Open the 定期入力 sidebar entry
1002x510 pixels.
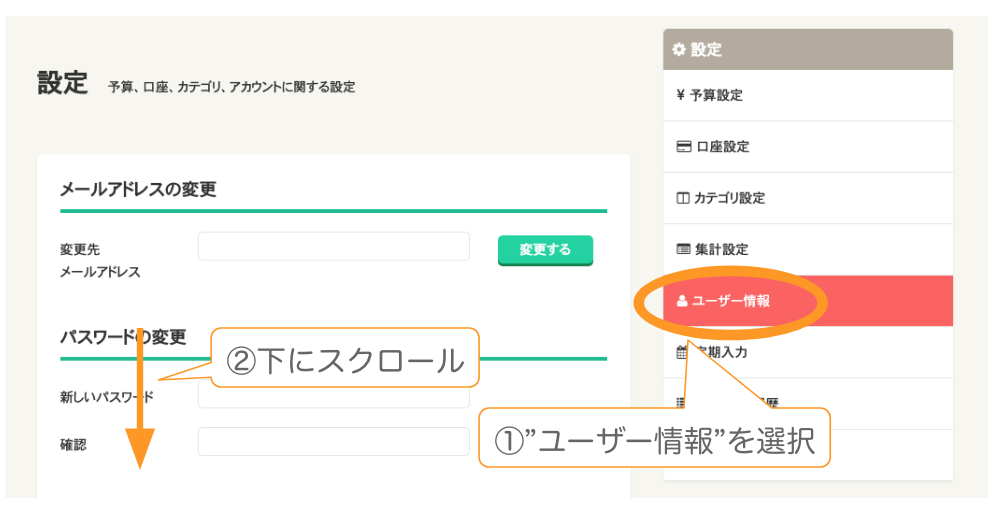pos(808,352)
